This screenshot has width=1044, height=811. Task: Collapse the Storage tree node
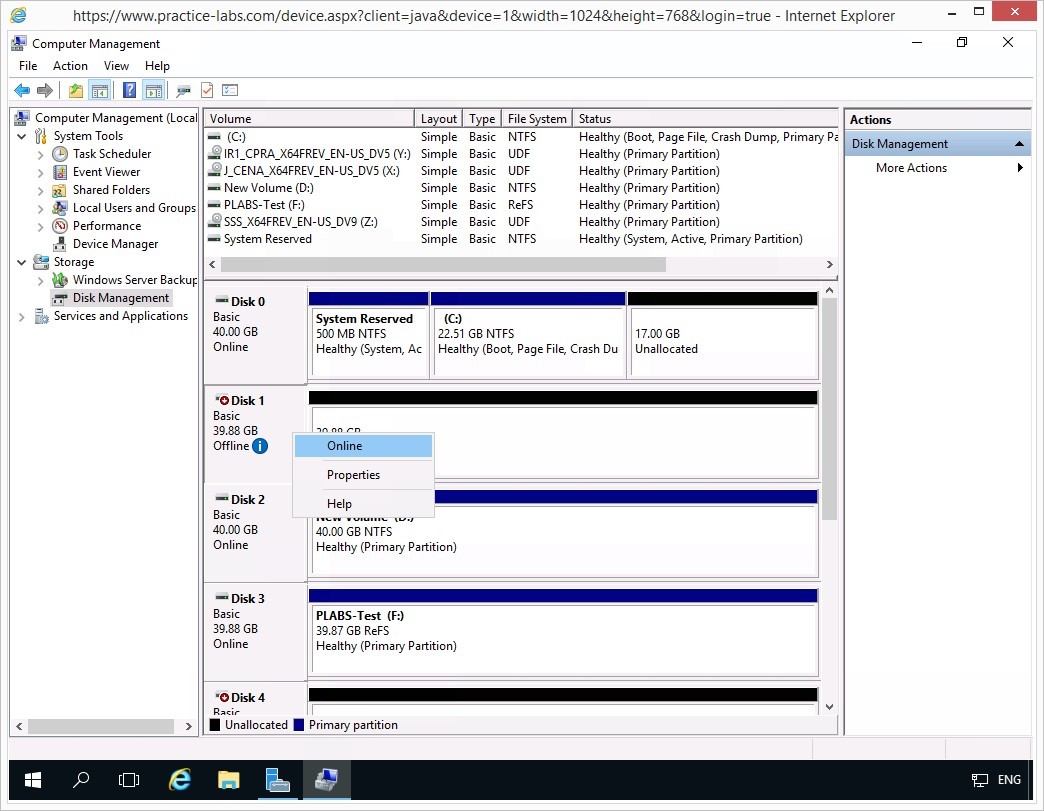(22, 262)
